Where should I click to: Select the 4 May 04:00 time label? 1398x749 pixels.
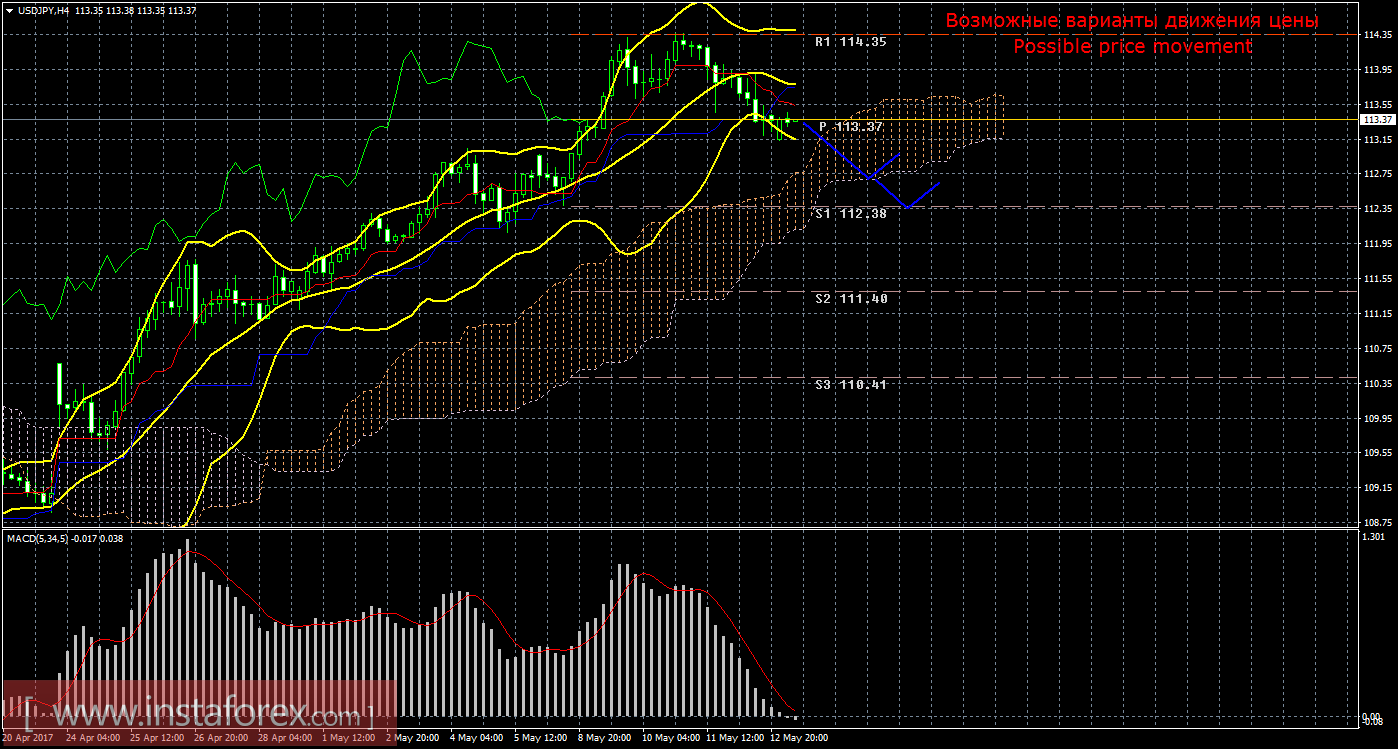click(476, 738)
